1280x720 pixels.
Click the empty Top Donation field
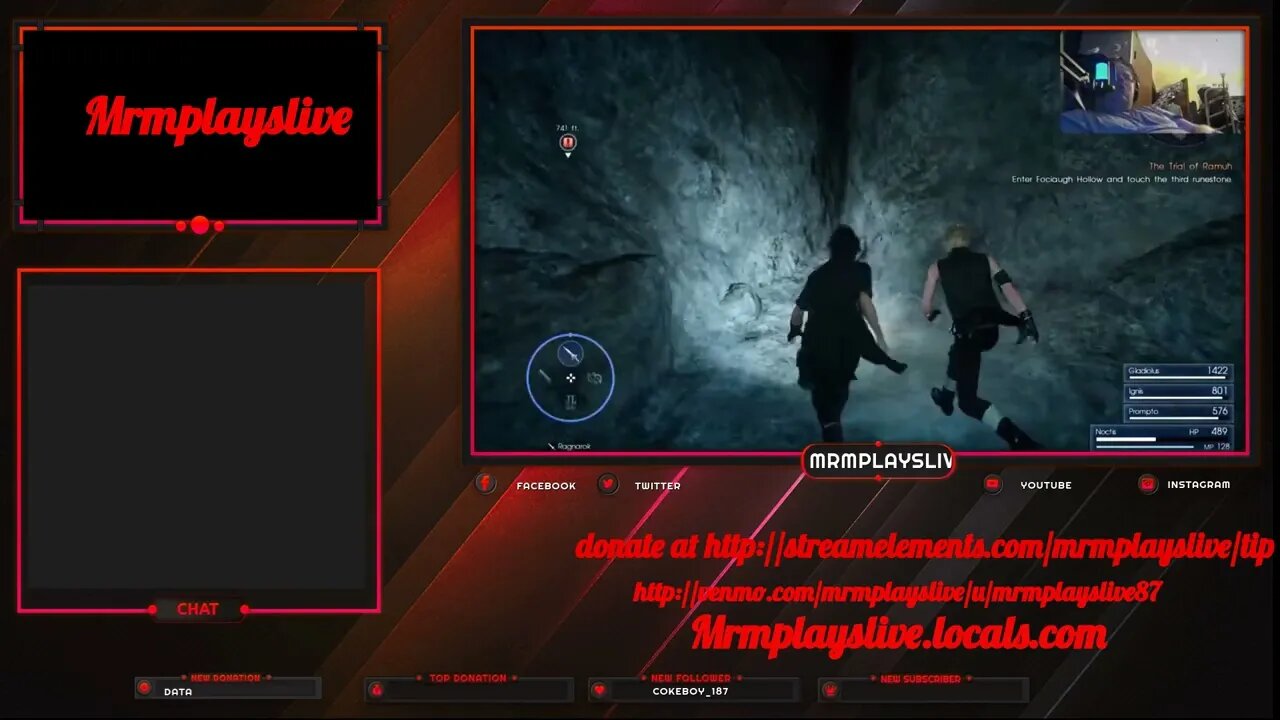point(469,690)
